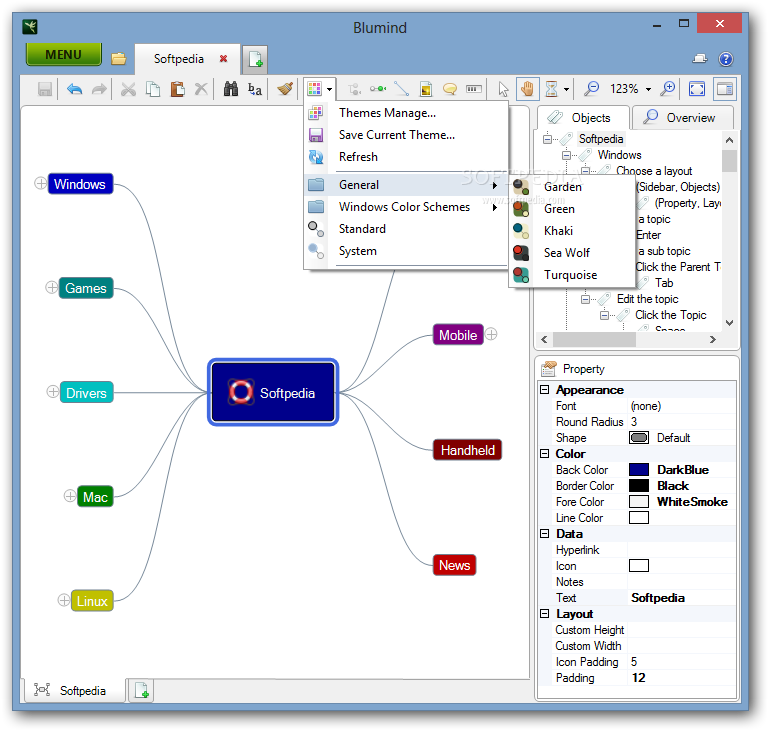The image size is (769, 731).
Task: Close the Softpedia document tab
Action: (224, 59)
